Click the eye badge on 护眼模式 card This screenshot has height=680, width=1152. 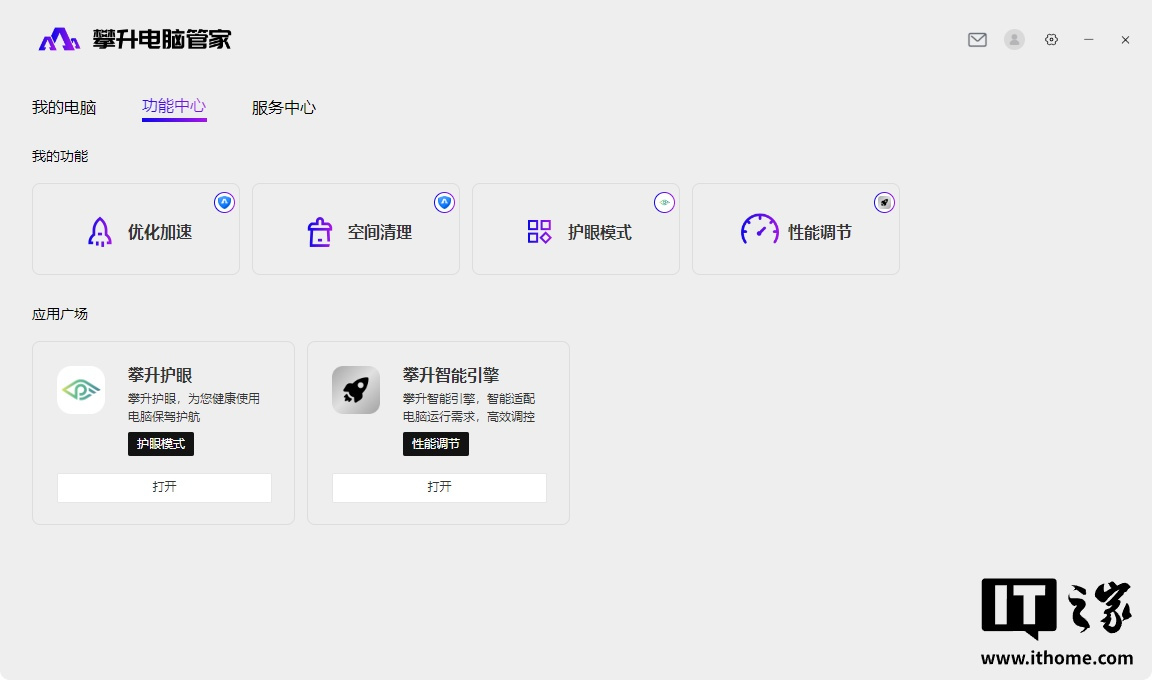[x=664, y=203]
